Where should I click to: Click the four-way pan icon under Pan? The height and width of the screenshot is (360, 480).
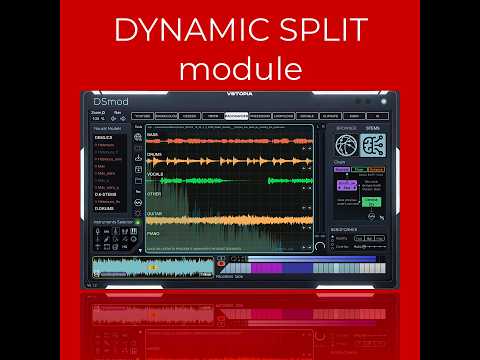pos(123,118)
